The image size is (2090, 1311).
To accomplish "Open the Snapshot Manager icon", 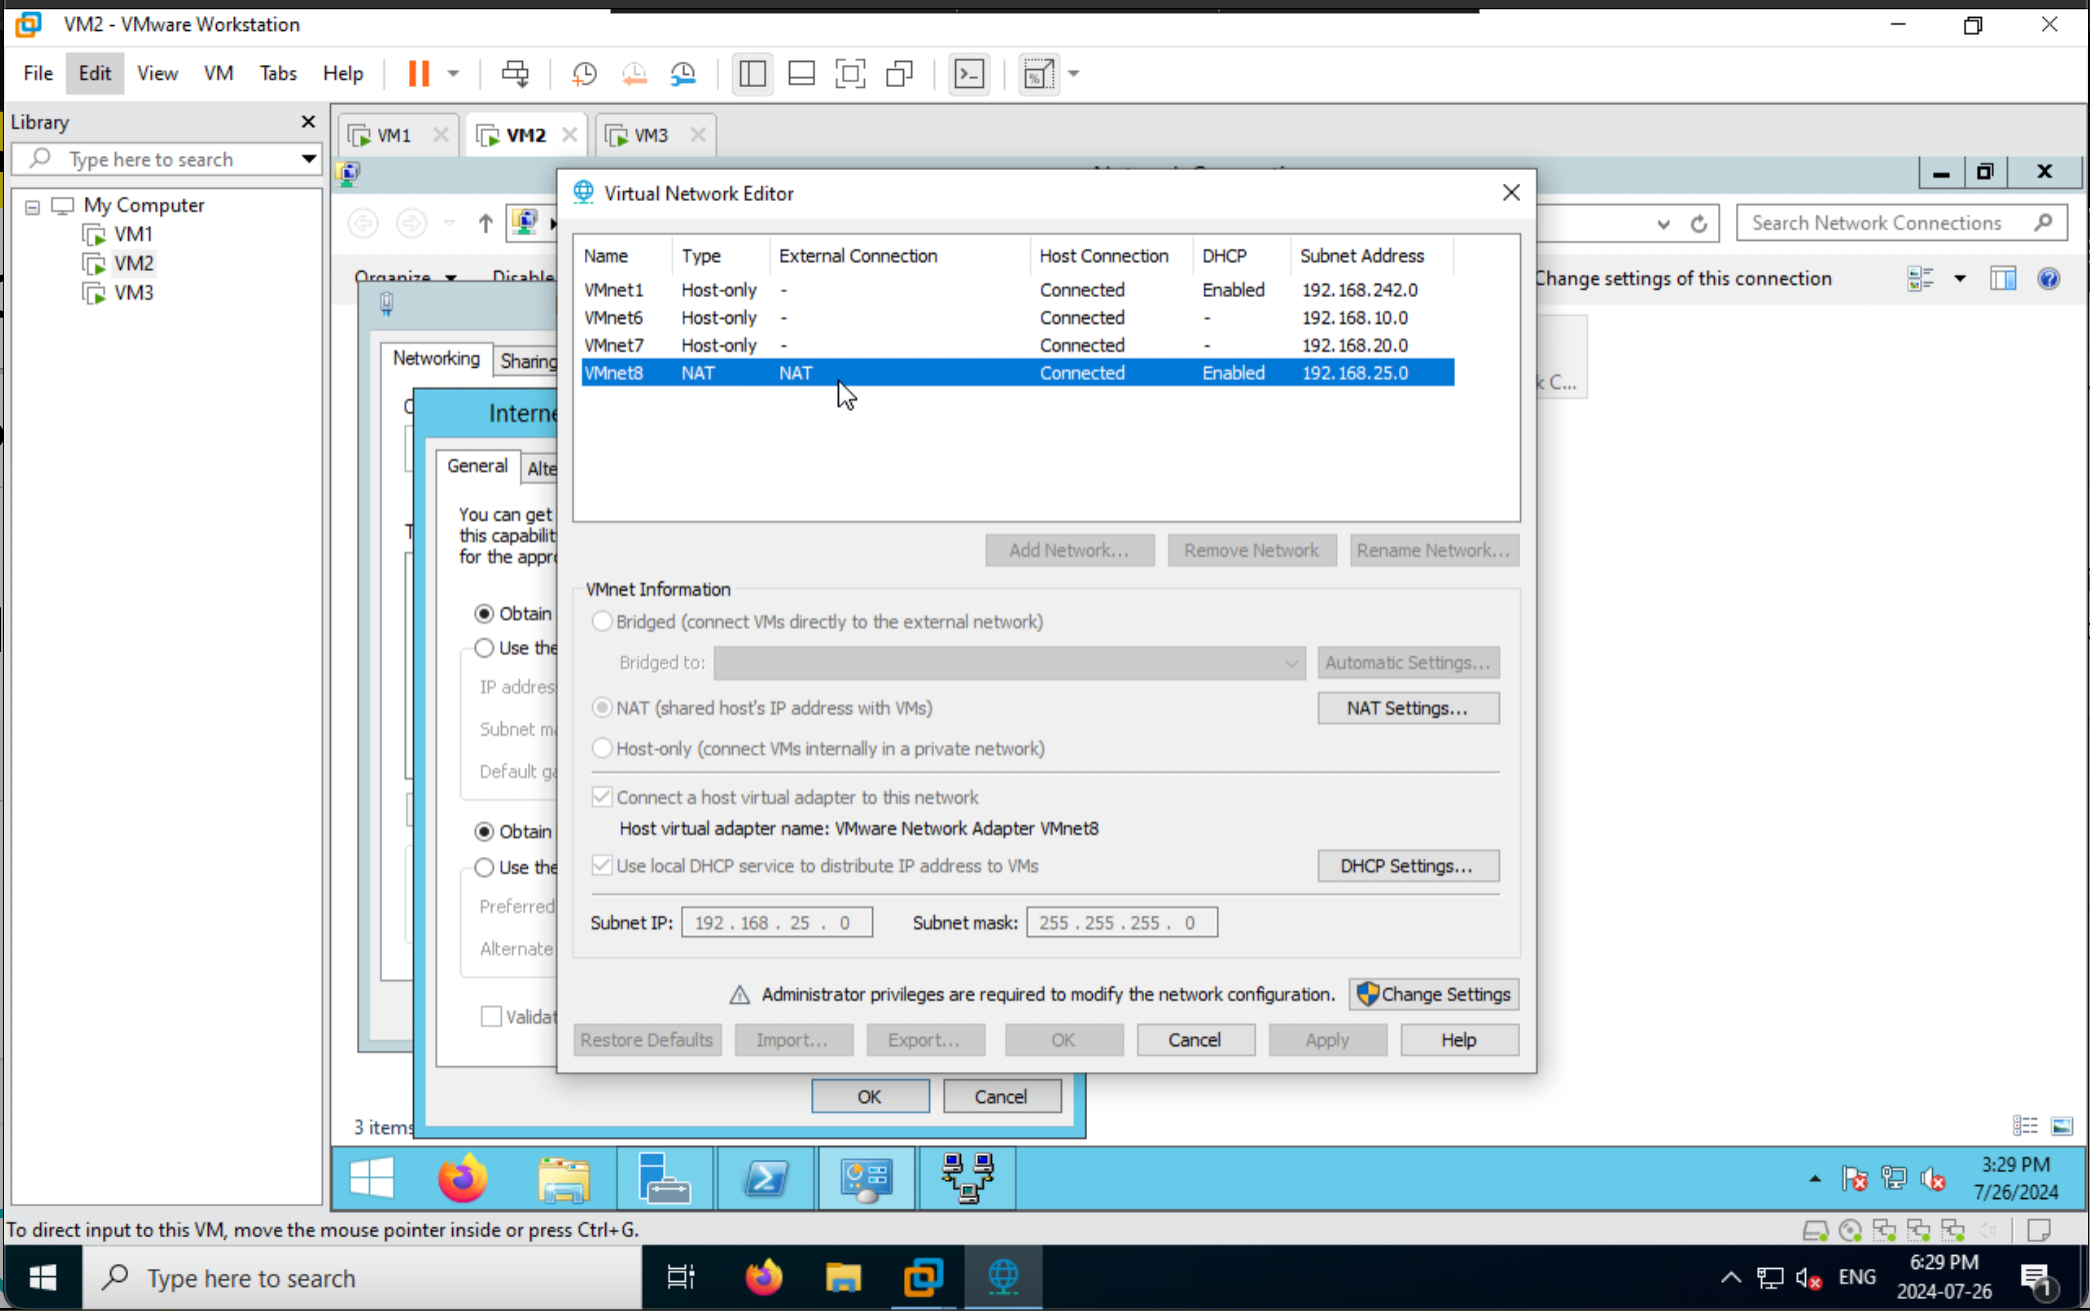I will coord(684,73).
